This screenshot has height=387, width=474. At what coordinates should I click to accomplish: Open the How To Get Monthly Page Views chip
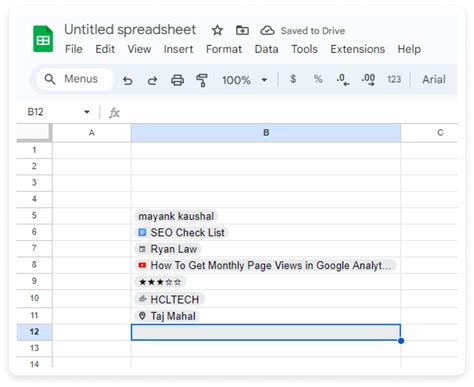pyautogui.click(x=265, y=265)
